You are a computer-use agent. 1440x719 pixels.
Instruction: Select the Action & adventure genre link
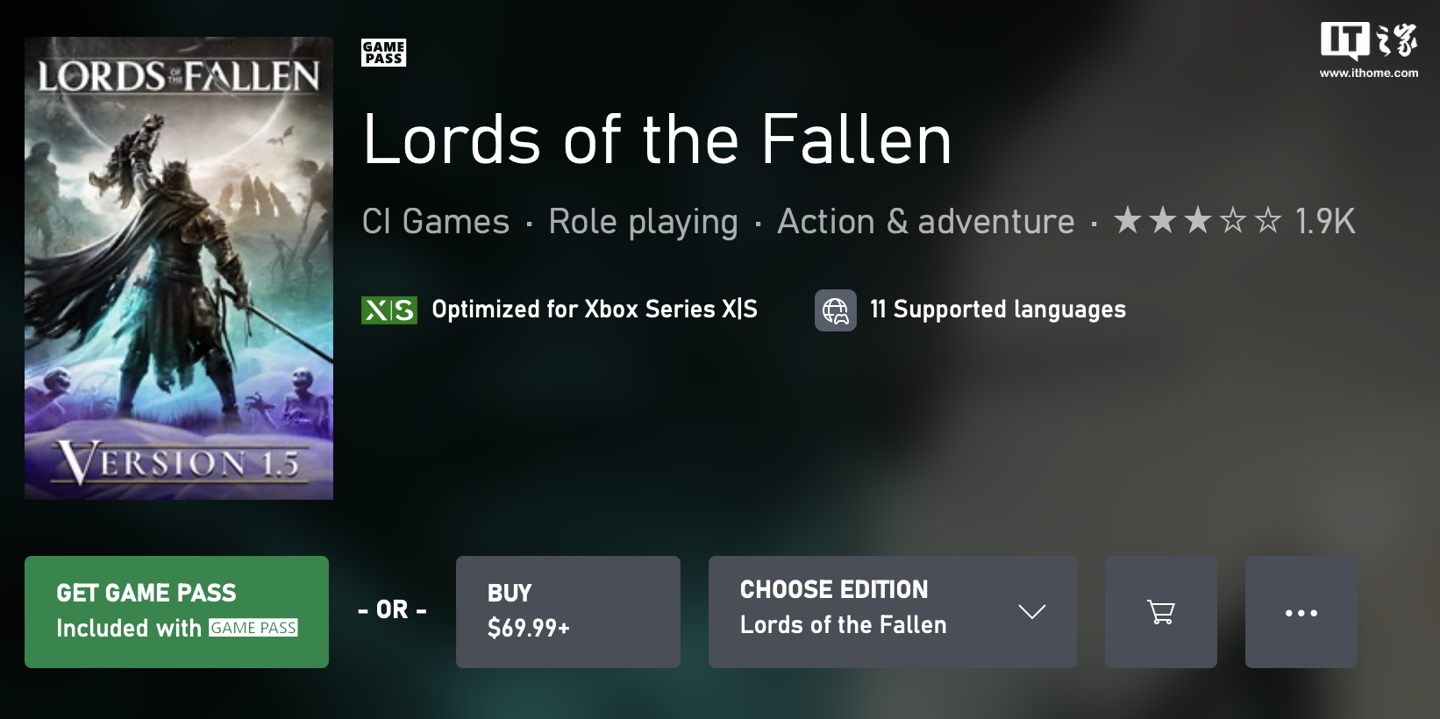point(925,221)
